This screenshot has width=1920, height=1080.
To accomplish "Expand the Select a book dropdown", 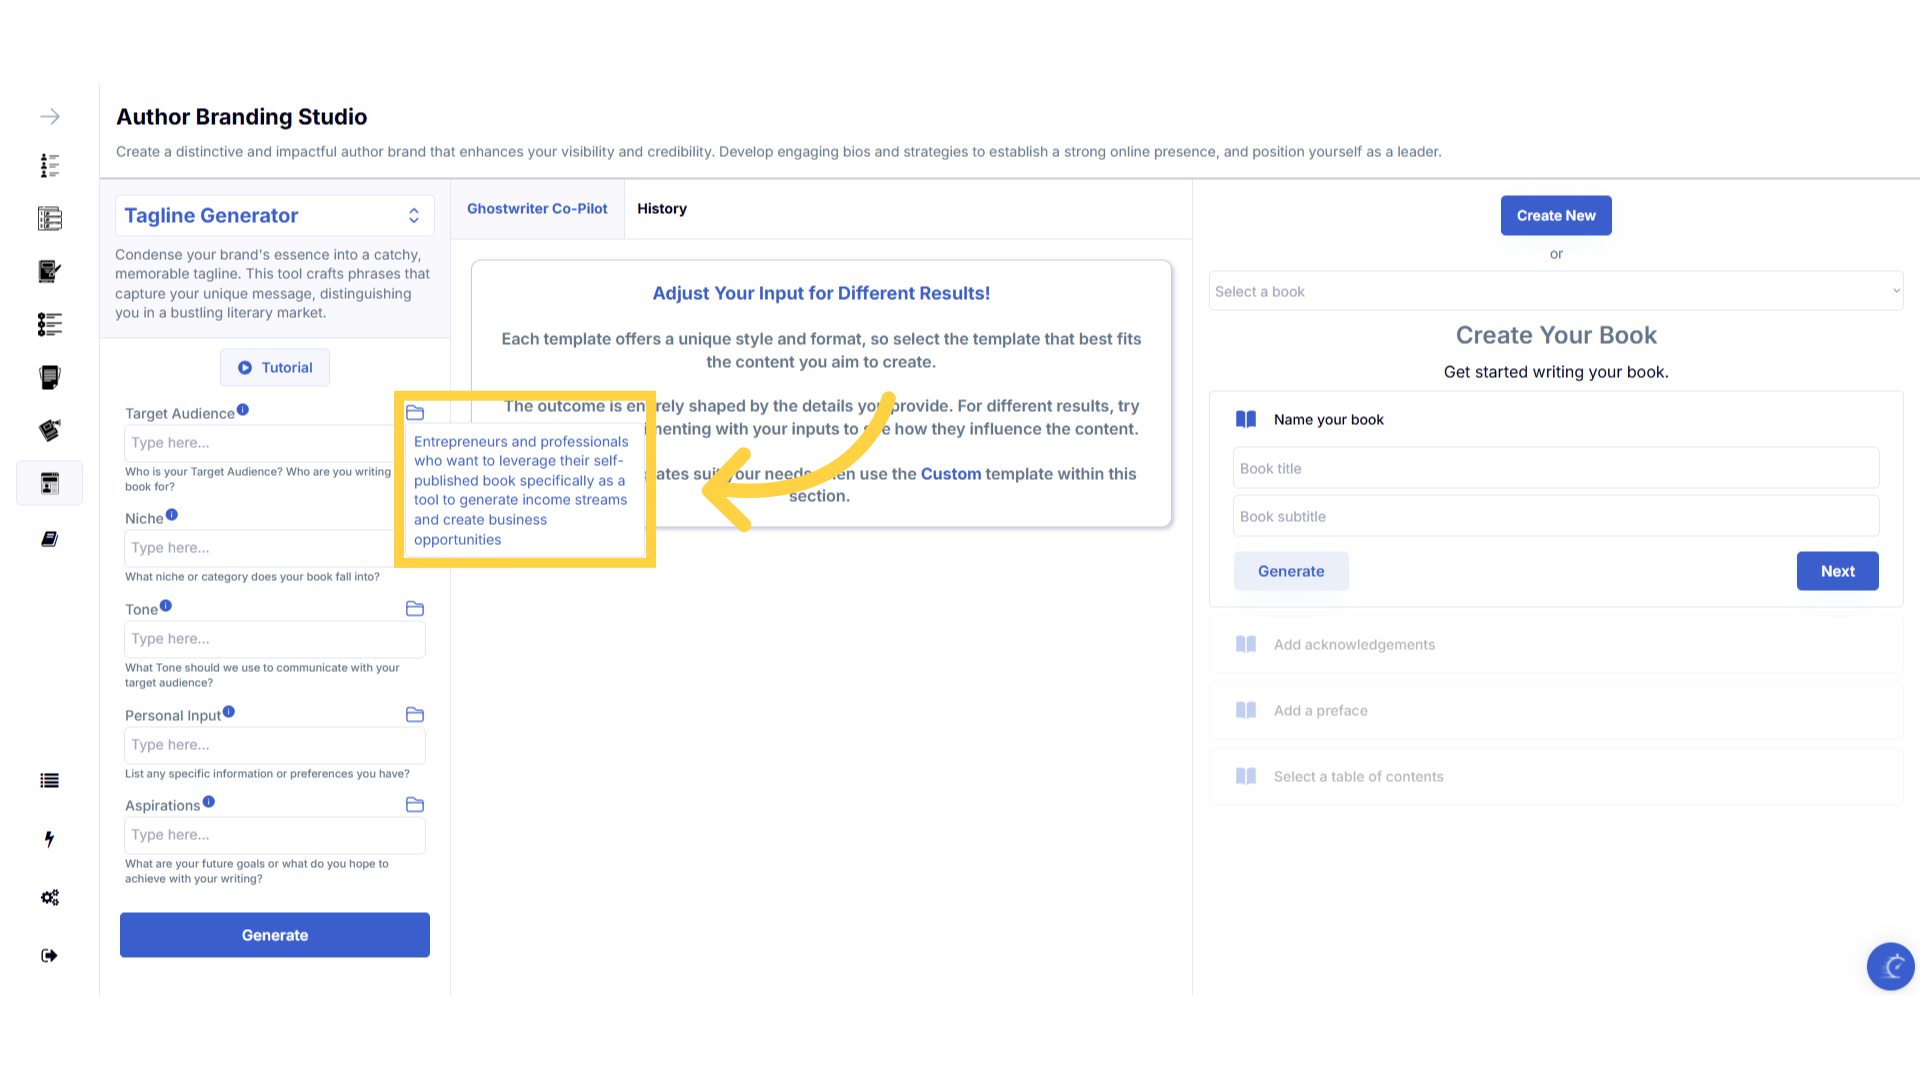I will coord(1555,291).
